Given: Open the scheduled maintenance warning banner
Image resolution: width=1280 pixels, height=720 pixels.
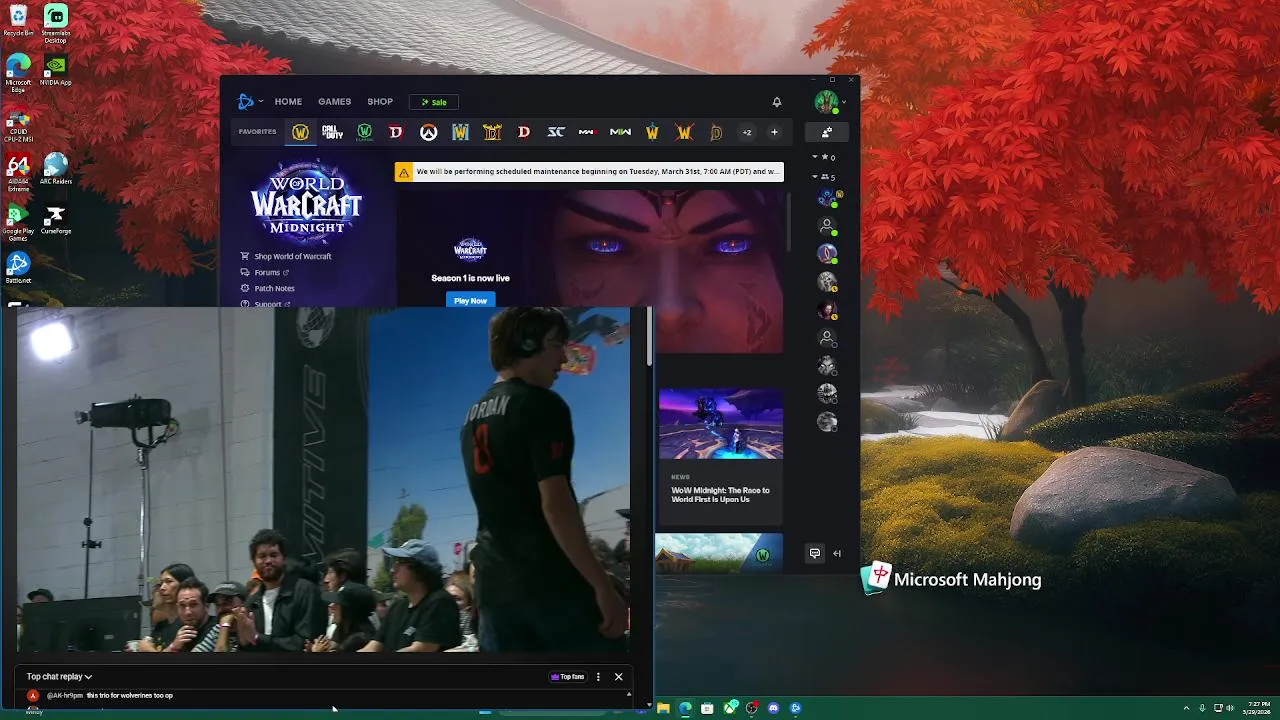Looking at the screenshot, I should click(589, 172).
